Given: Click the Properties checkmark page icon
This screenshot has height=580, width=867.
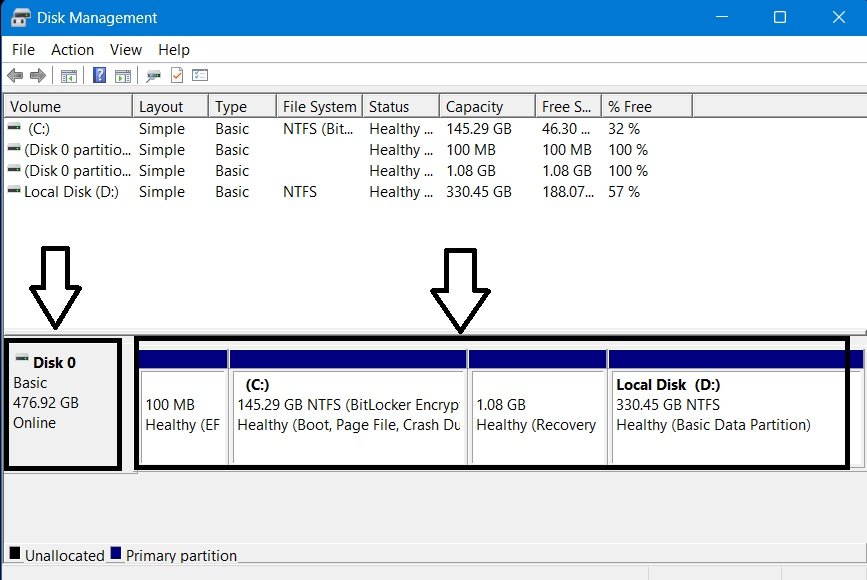Looking at the screenshot, I should (x=177, y=75).
